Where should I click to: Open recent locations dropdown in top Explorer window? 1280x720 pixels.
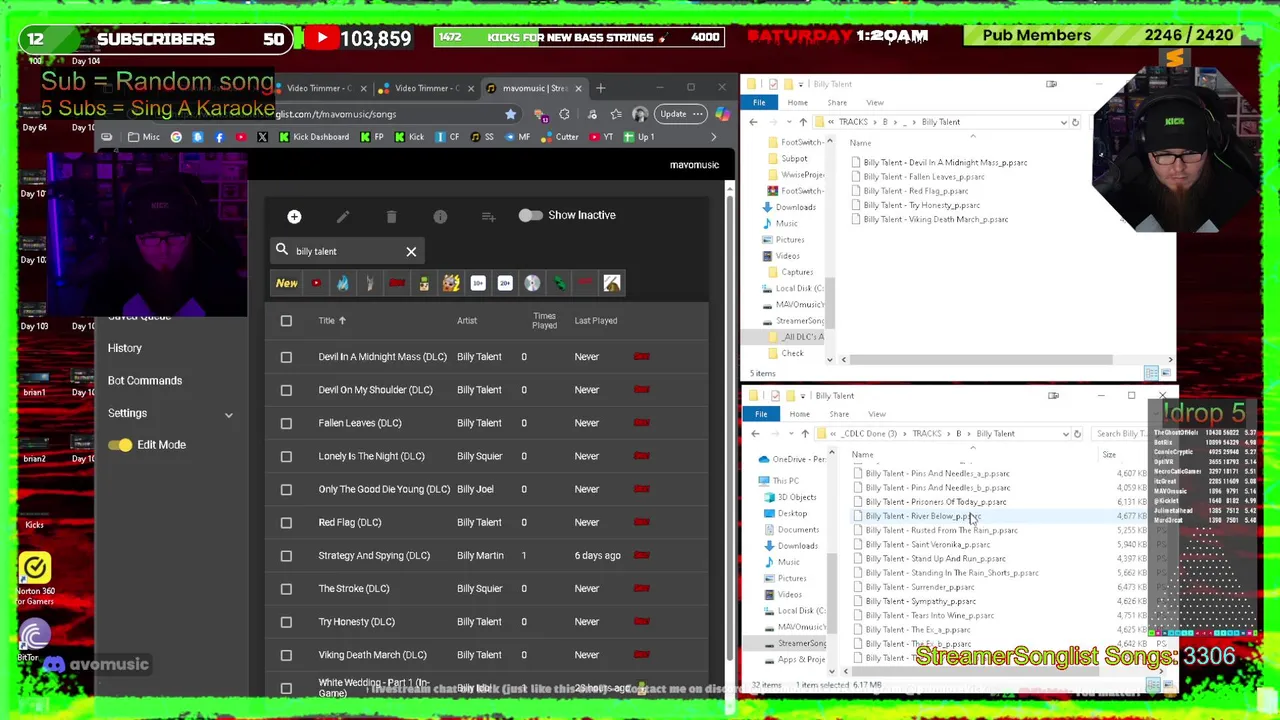790,122
